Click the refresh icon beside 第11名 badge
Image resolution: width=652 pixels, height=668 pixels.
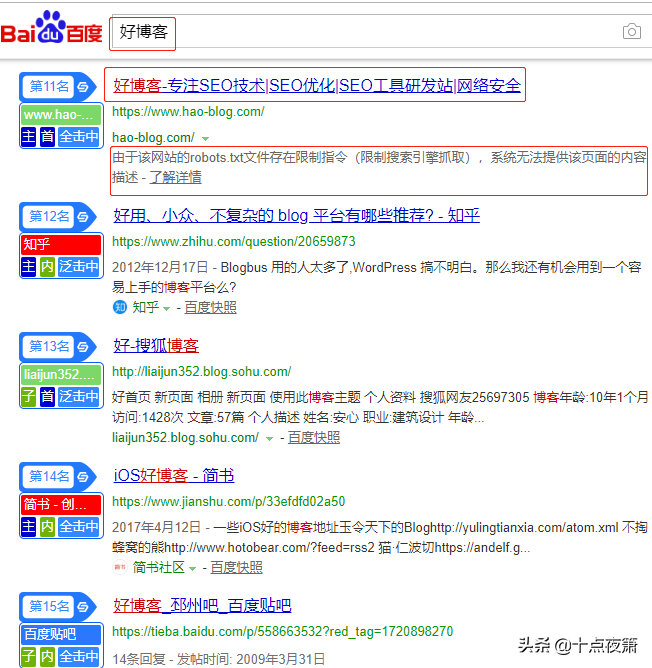tap(83, 87)
